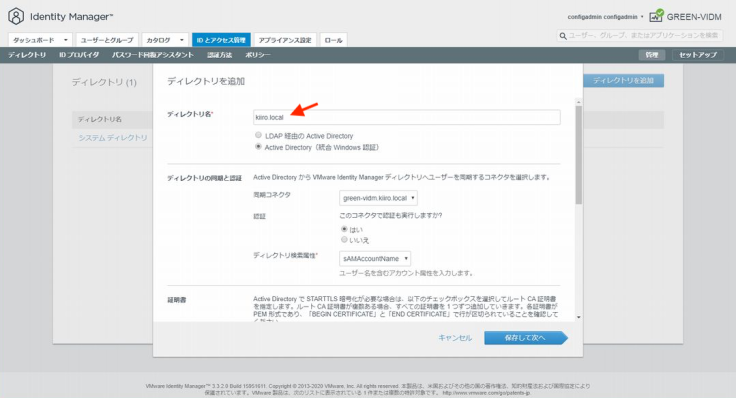The width and height of the screenshot is (736, 398).
Task: Click the セットアップ button
Action: click(698, 55)
